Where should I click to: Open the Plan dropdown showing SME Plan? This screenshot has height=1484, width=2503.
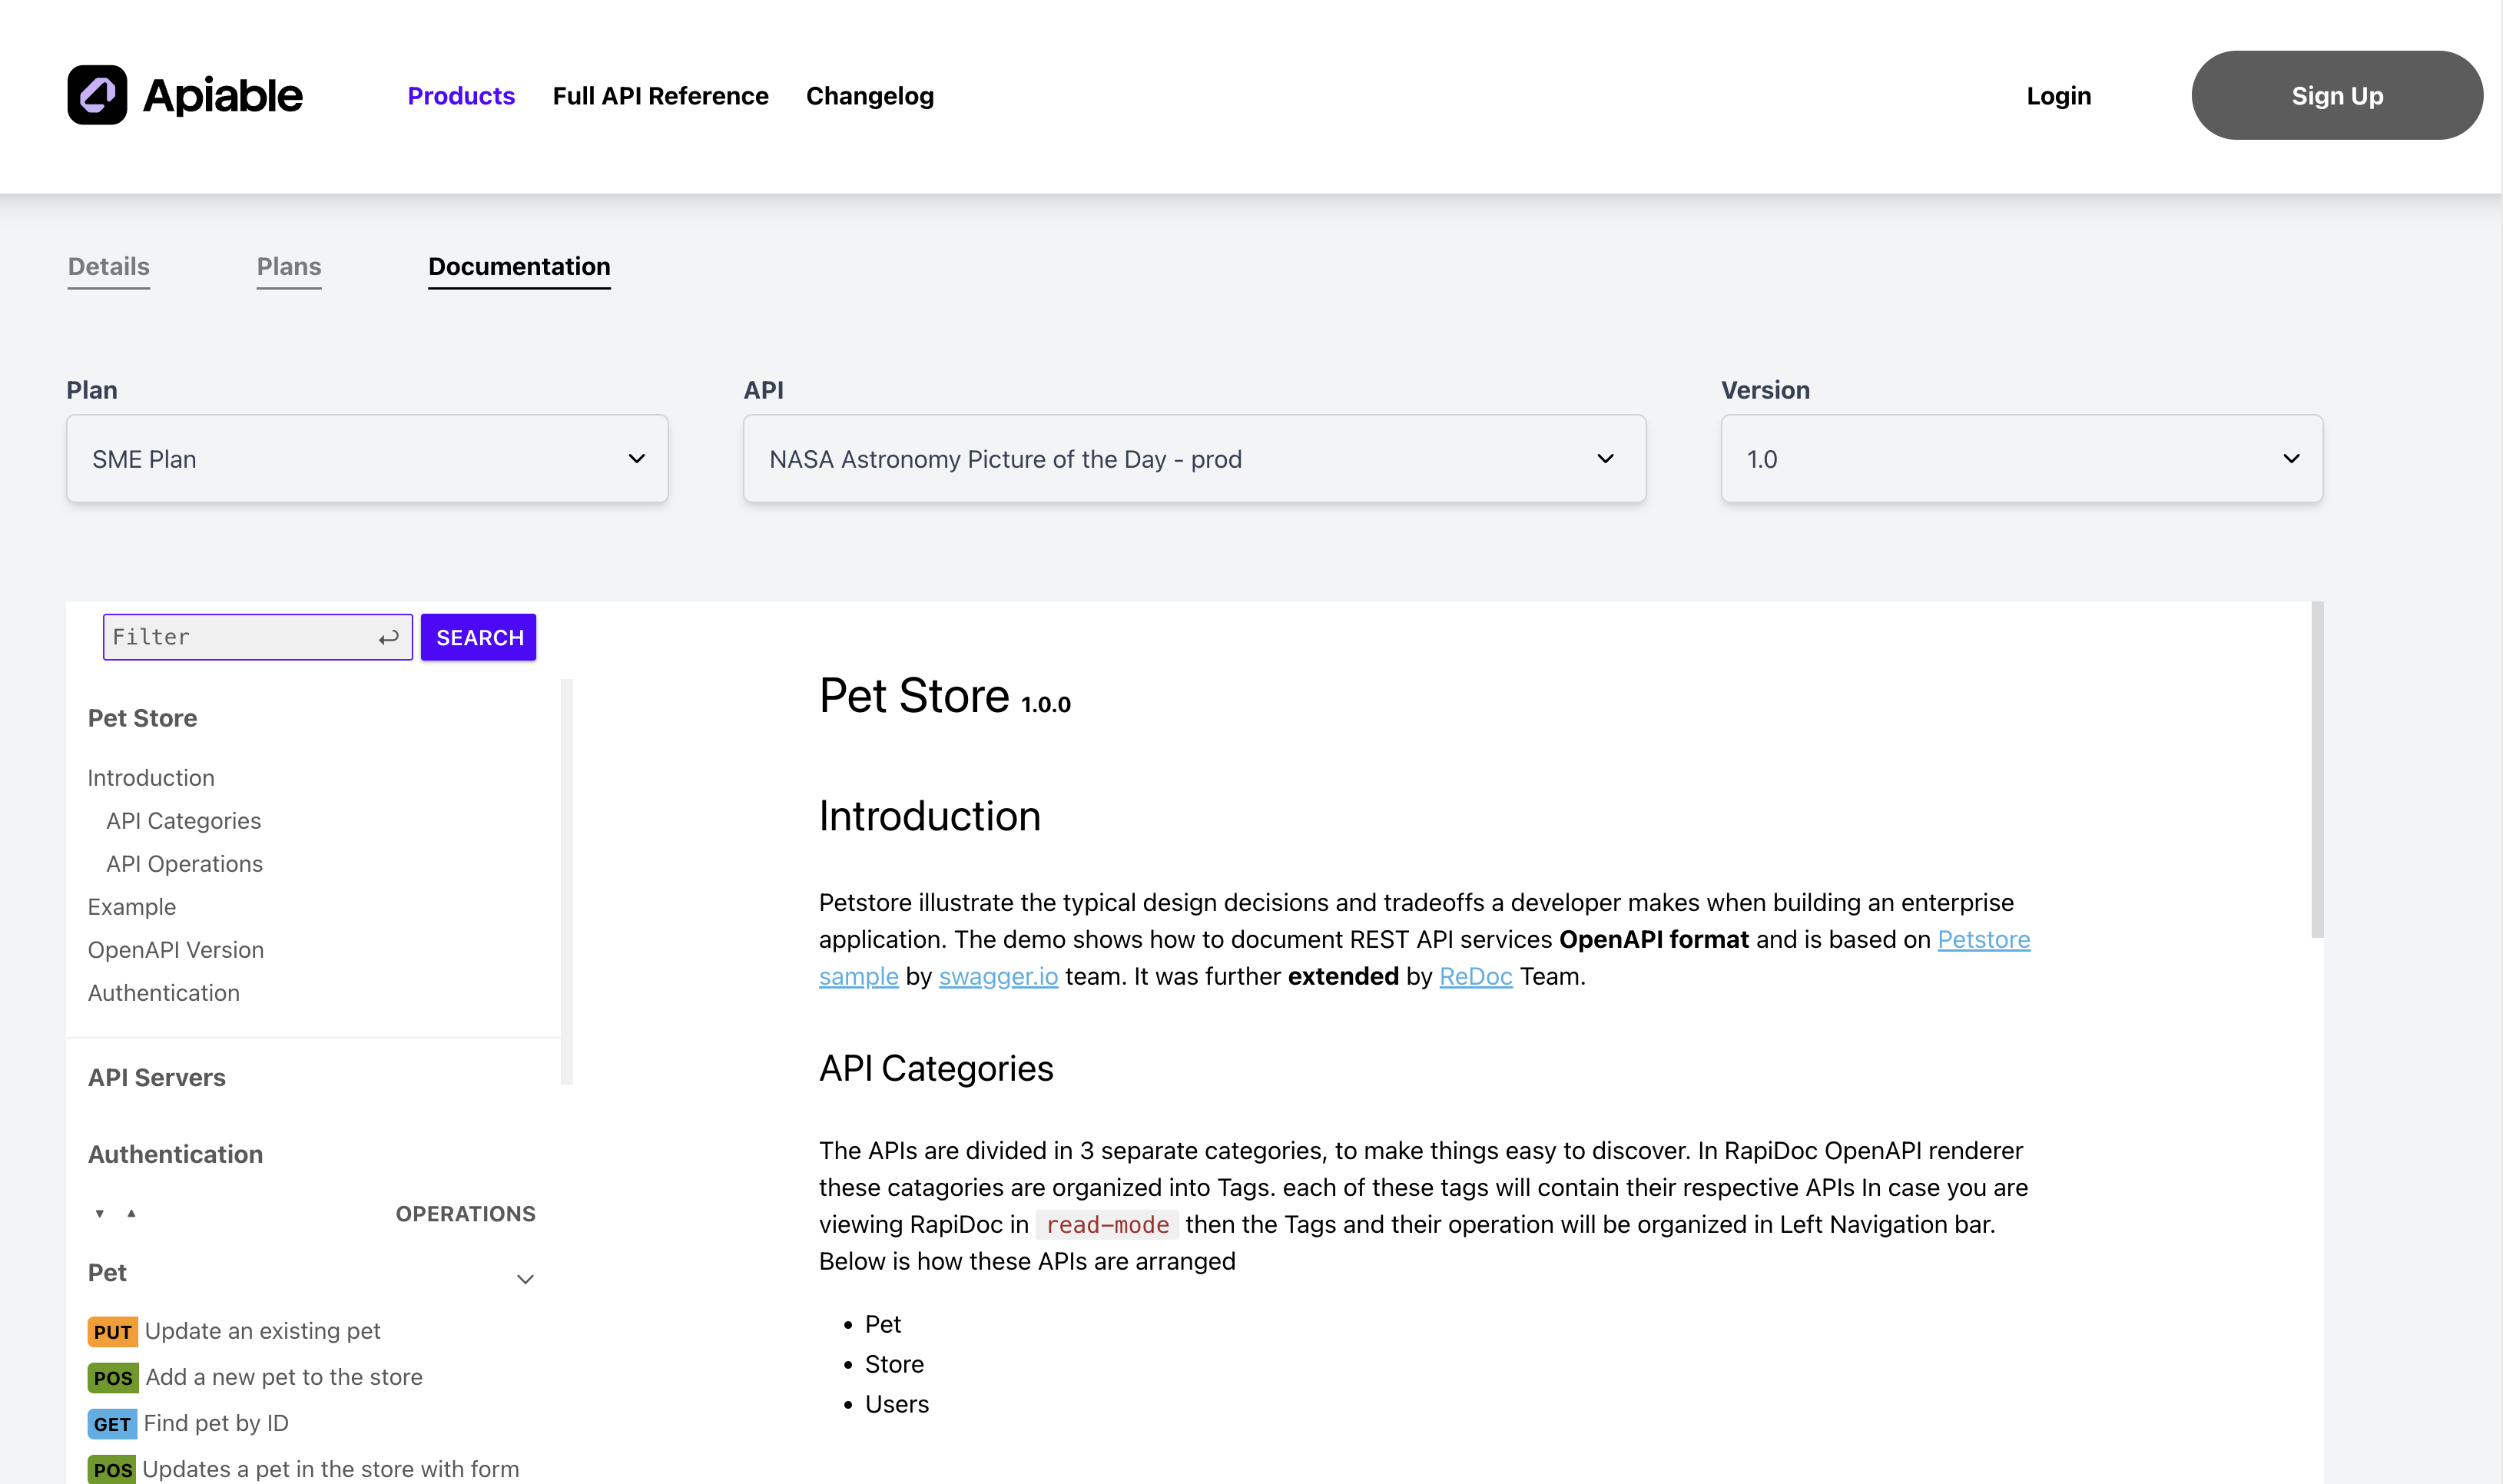[366, 458]
